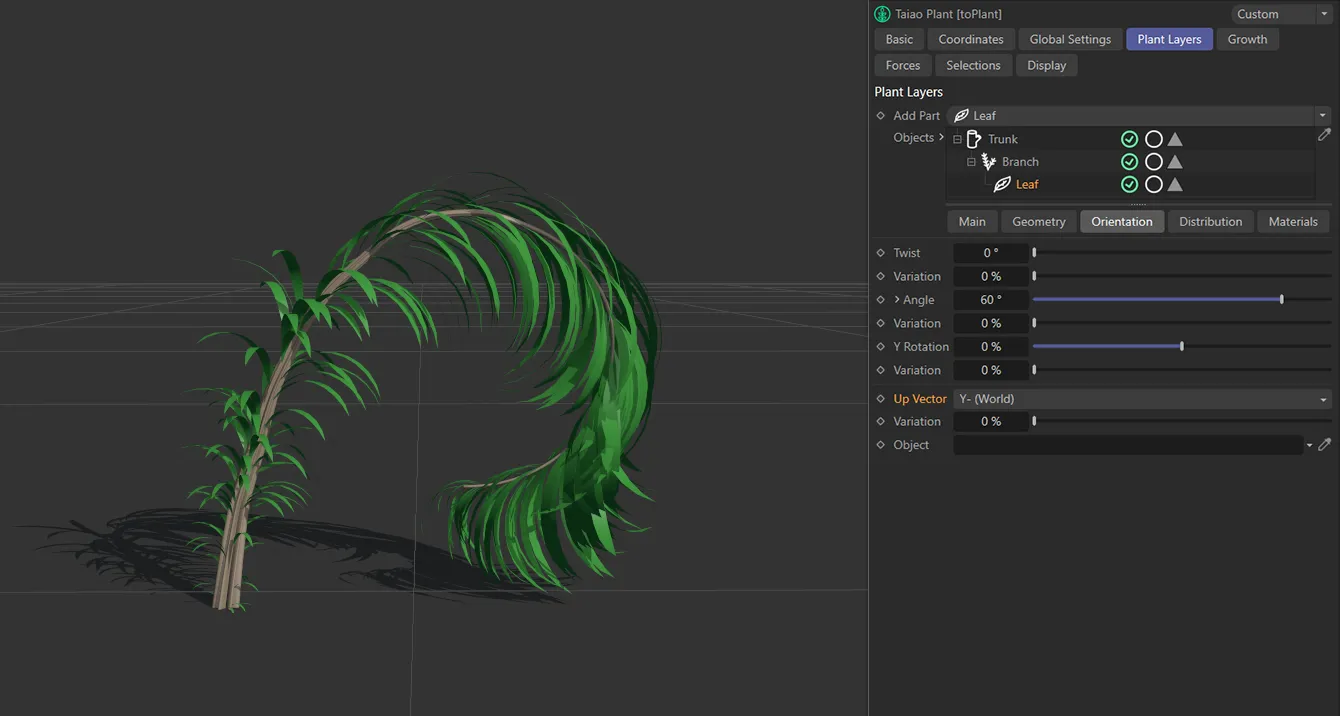Click the triangle marker next to Trunk
This screenshot has width=1340, height=716.
click(1175, 138)
